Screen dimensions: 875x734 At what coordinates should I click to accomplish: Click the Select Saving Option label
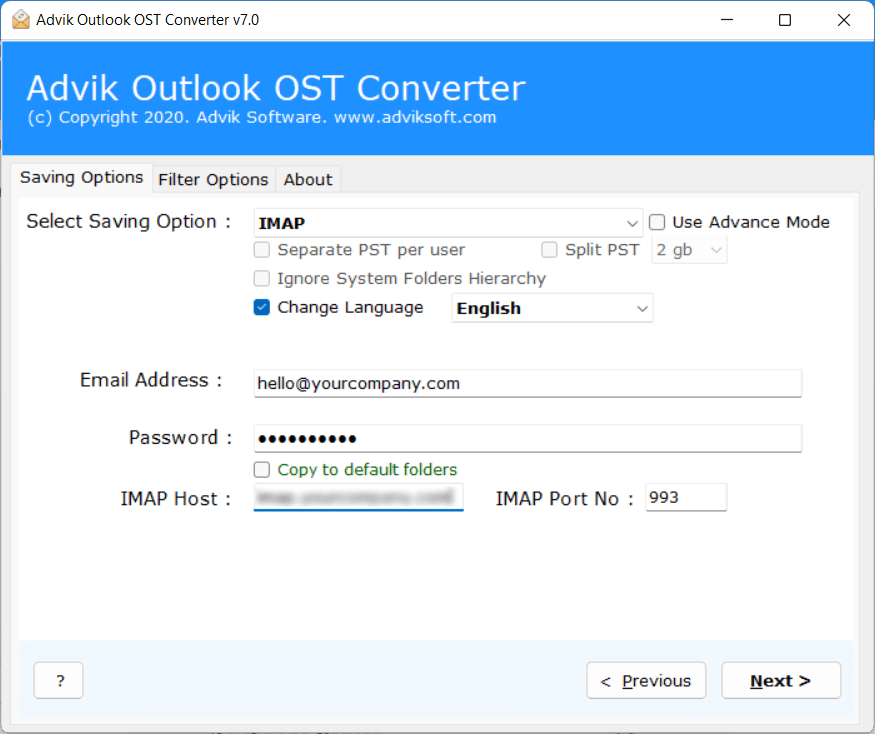tap(129, 222)
